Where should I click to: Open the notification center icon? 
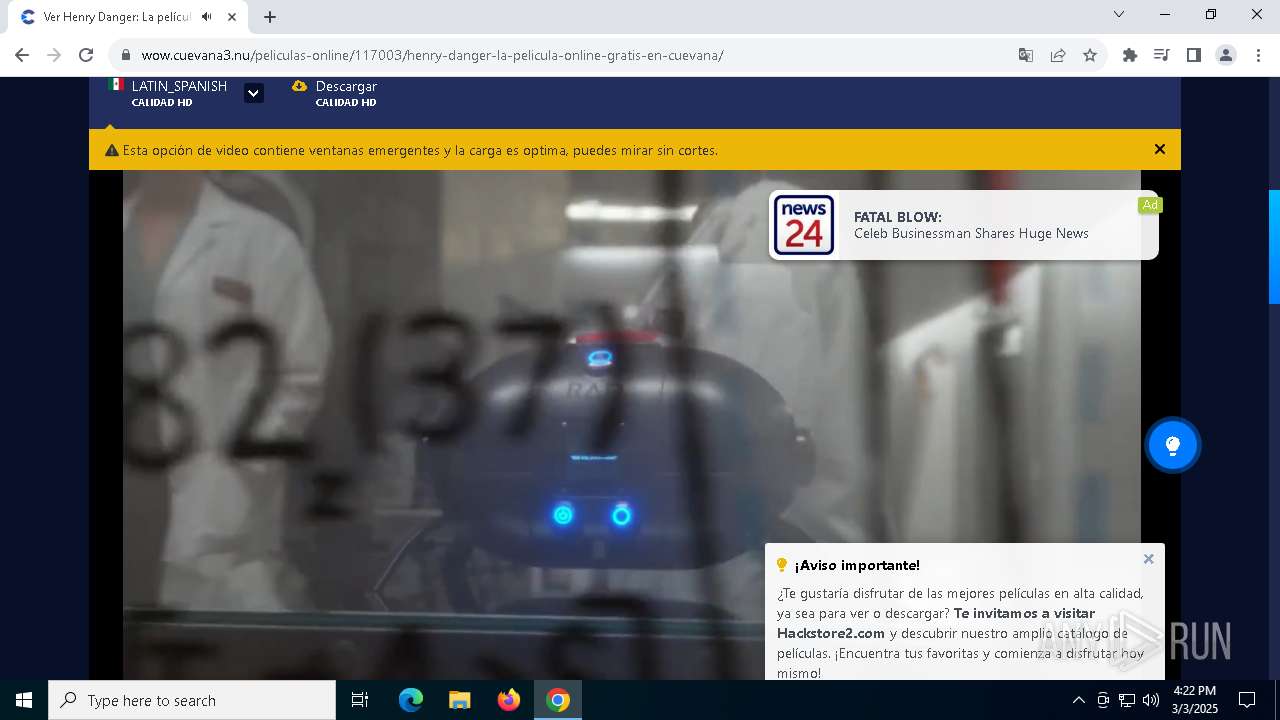point(1247,700)
